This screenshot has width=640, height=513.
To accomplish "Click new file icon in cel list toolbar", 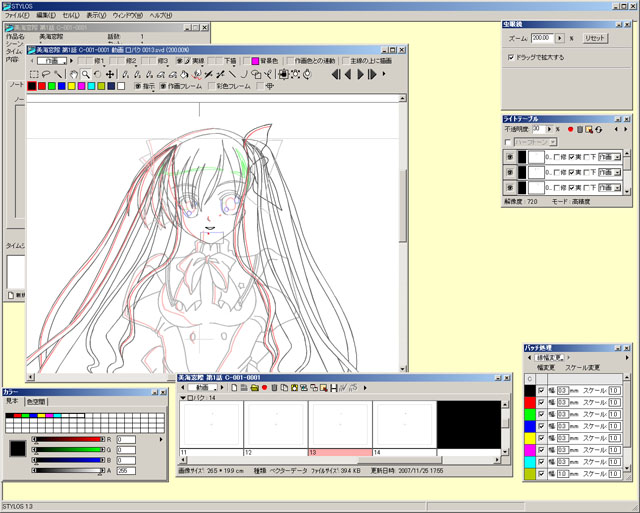I will 234,388.
